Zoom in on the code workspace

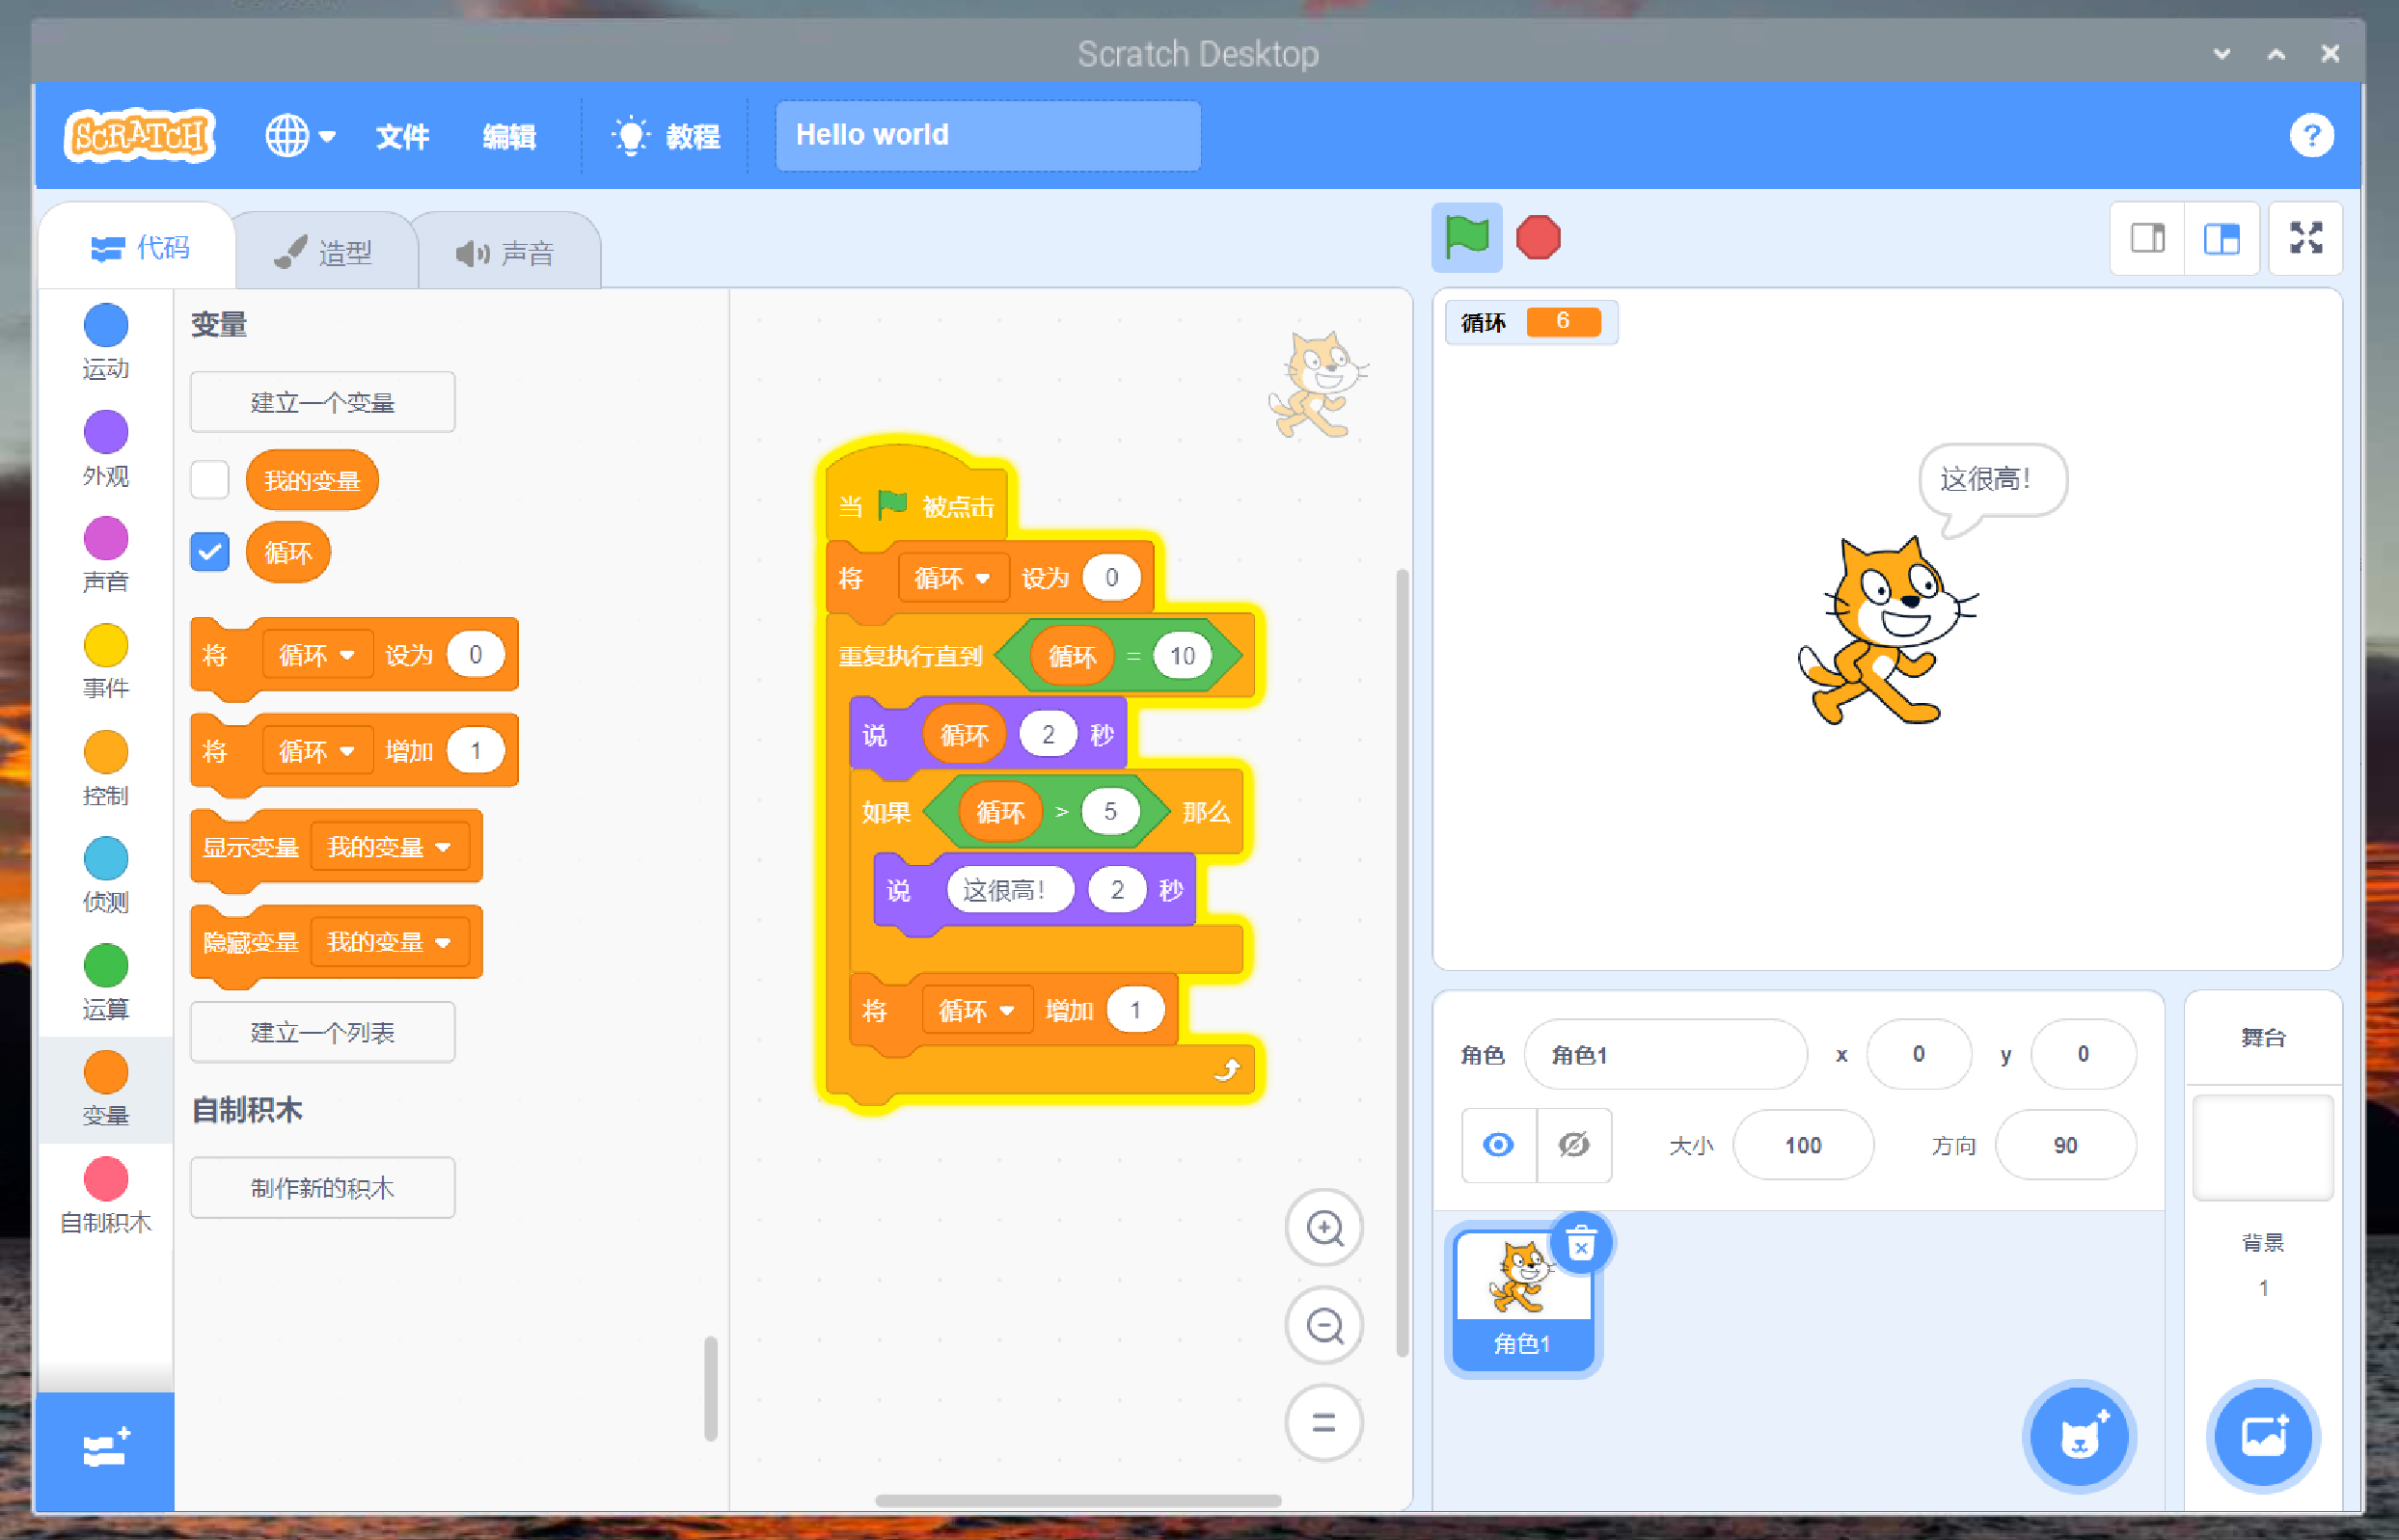[1324, 1227]
